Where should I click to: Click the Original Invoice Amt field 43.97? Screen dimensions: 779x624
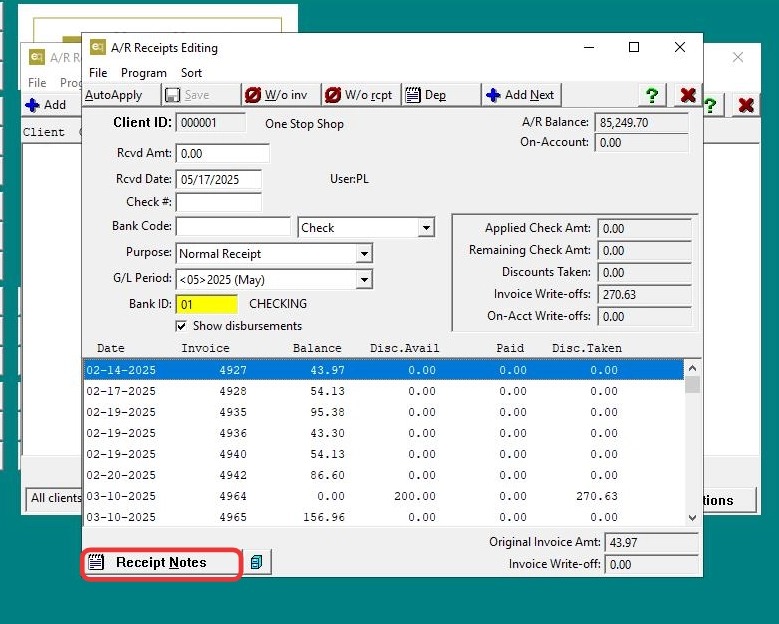[651, 543]
